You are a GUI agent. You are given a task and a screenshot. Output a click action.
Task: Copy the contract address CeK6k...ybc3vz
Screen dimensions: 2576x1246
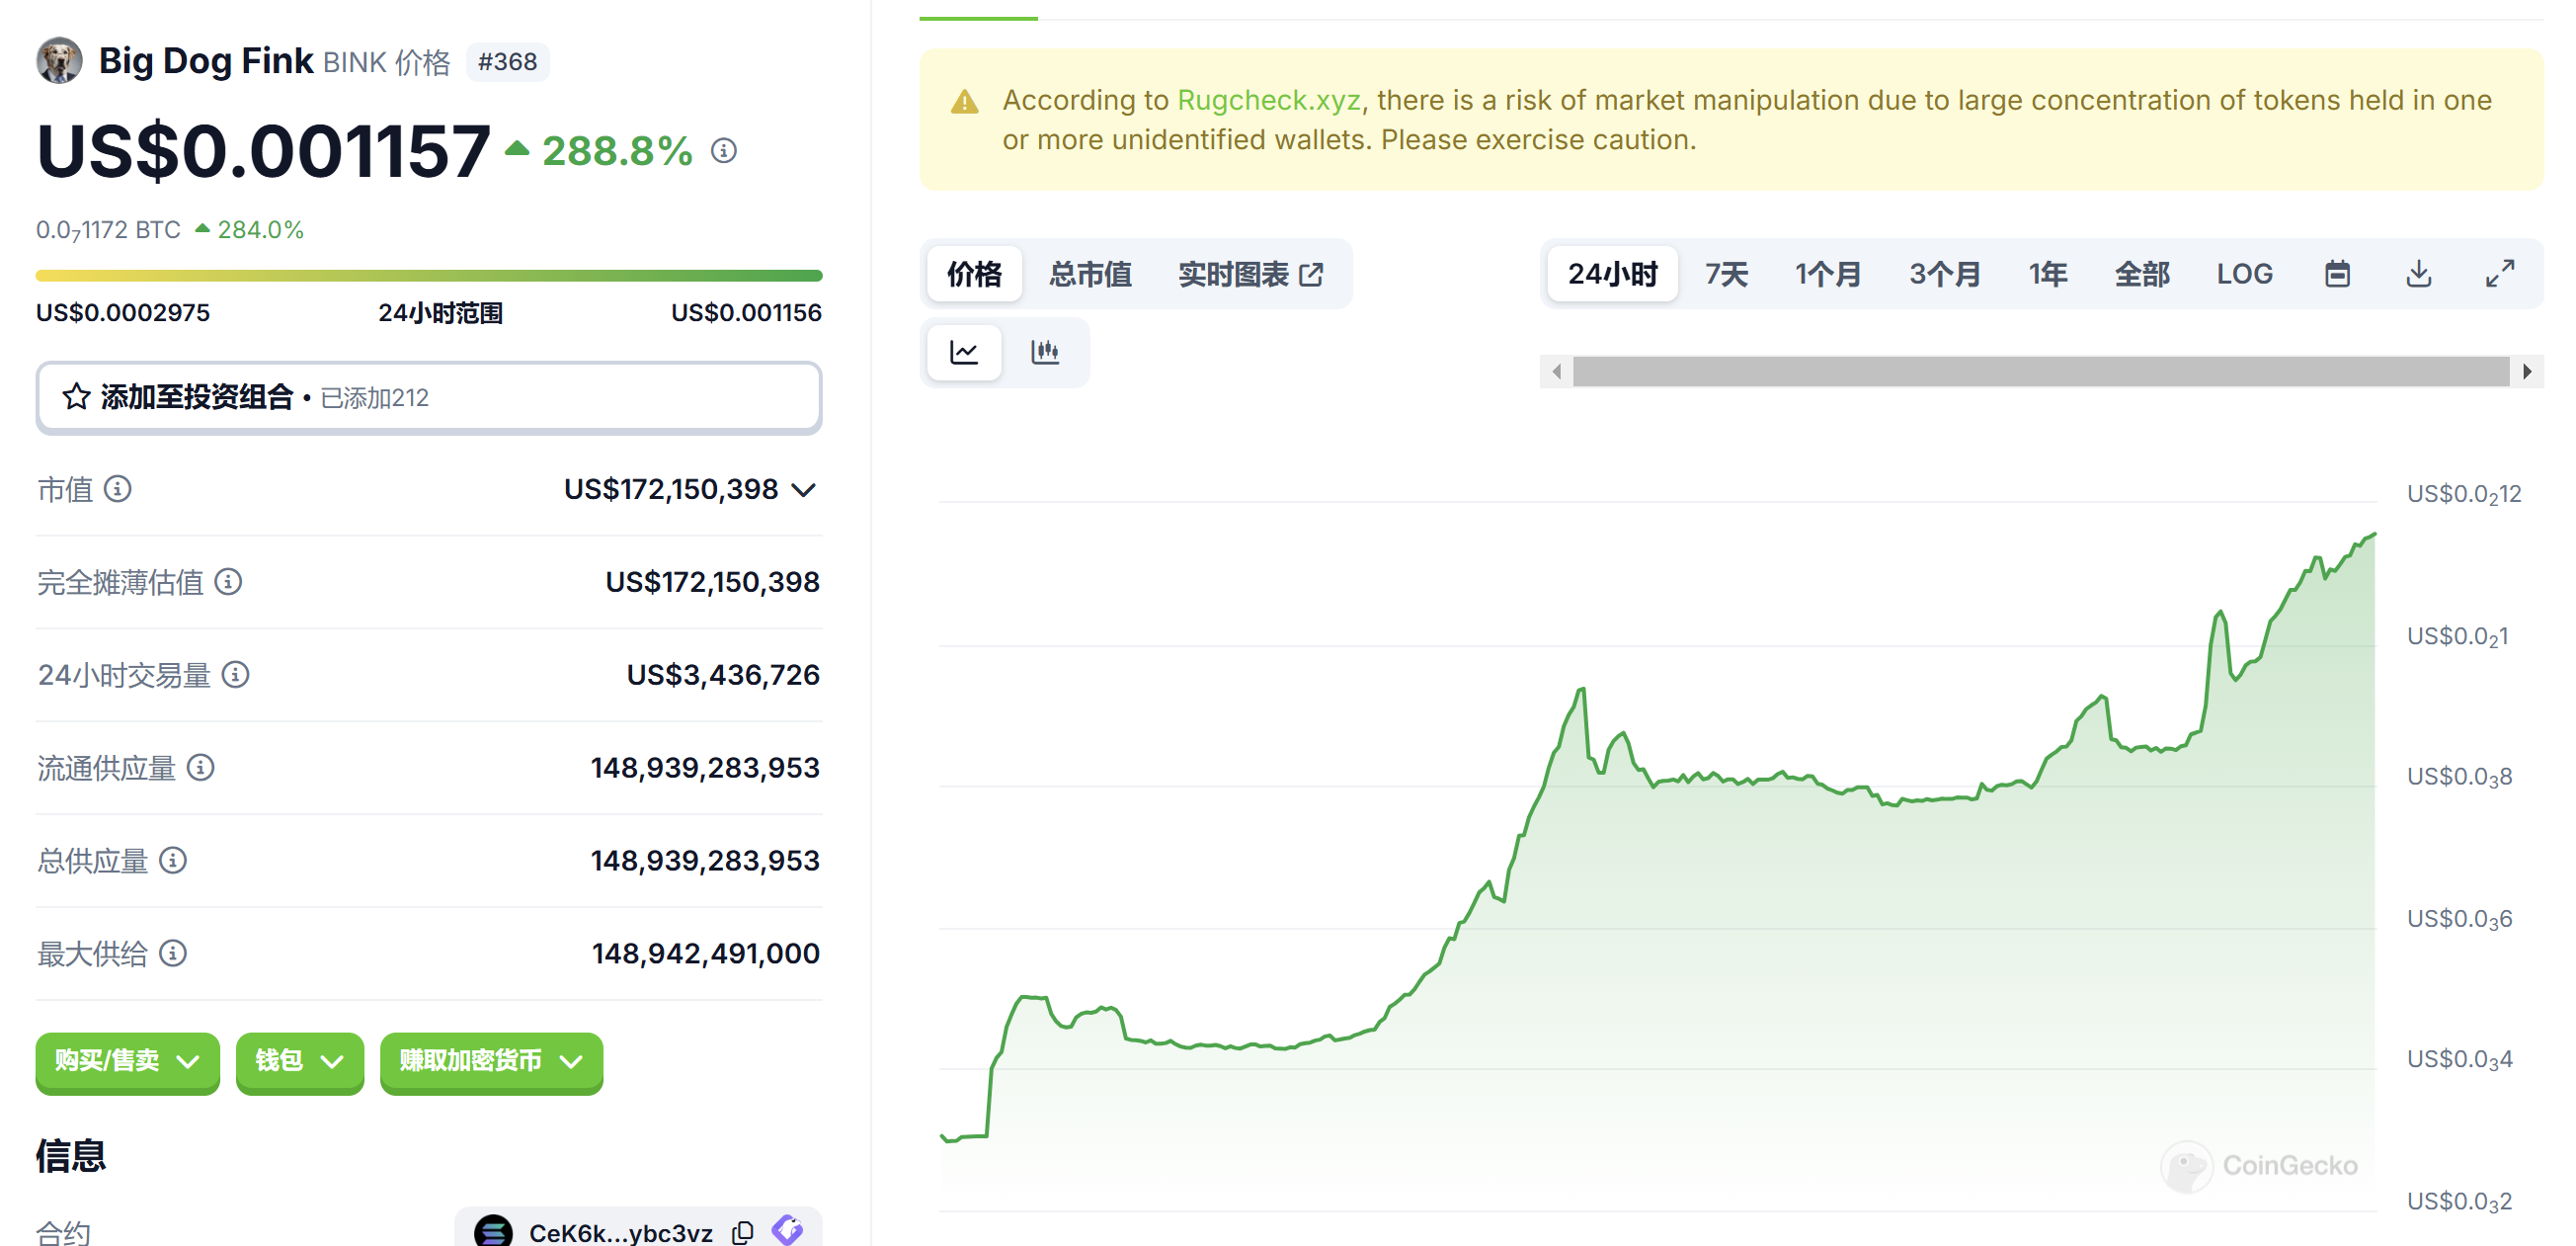point(743,1232)
